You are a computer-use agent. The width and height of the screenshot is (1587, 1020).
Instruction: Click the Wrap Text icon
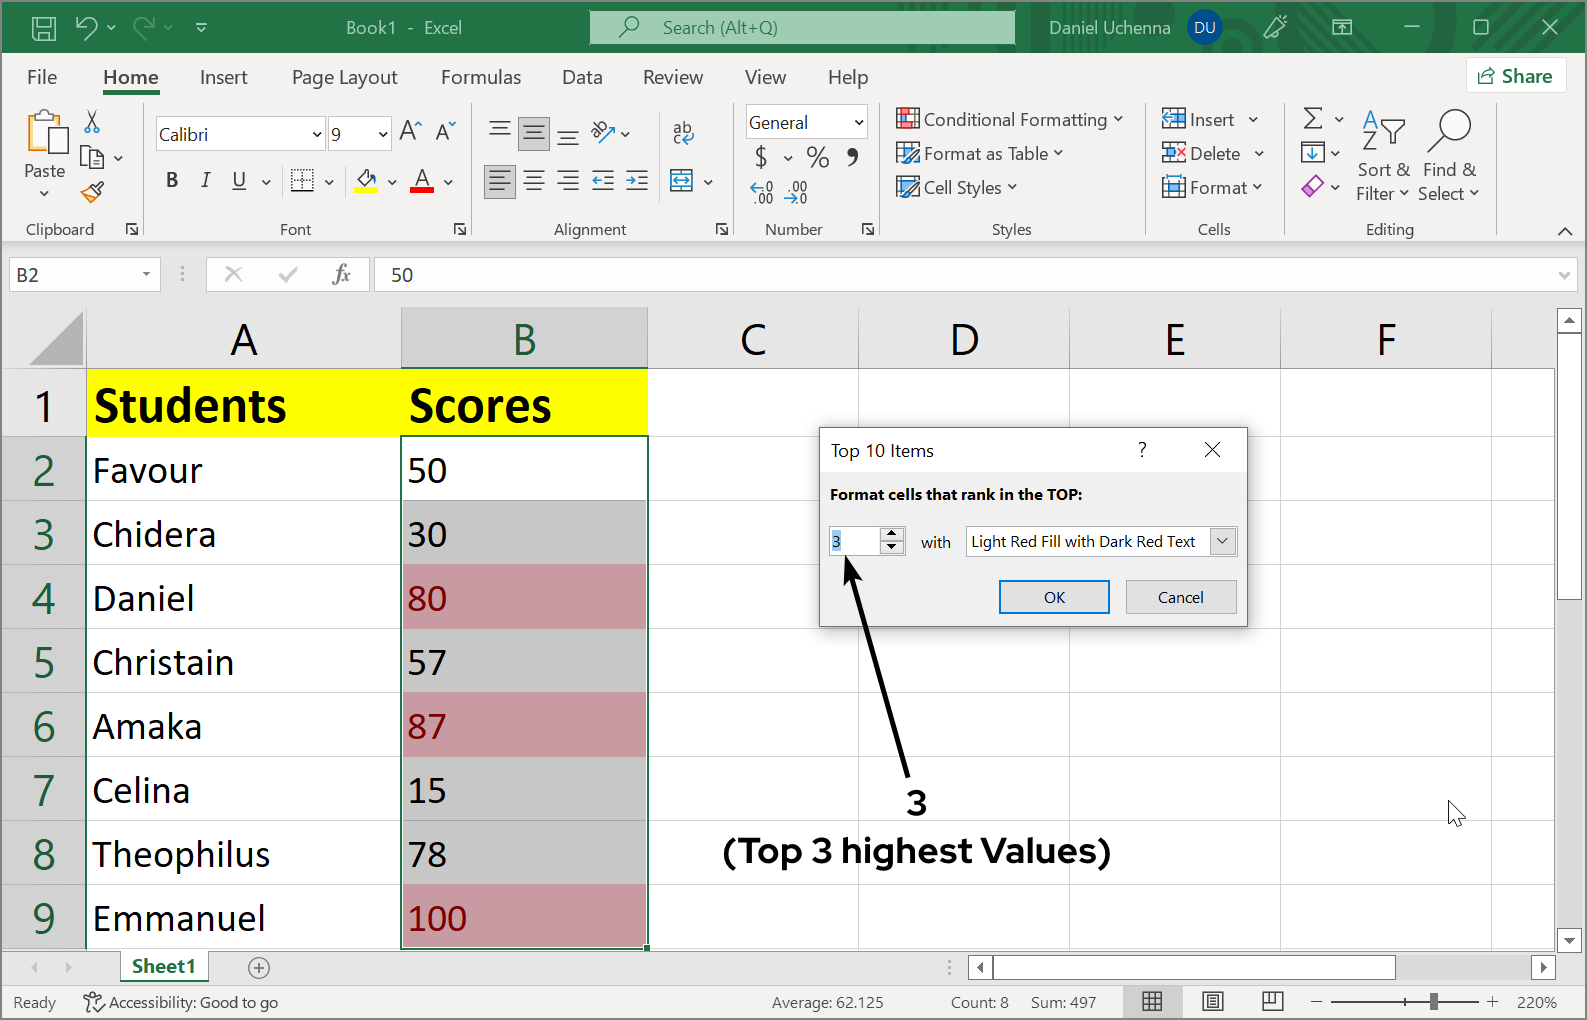point(683,133)
